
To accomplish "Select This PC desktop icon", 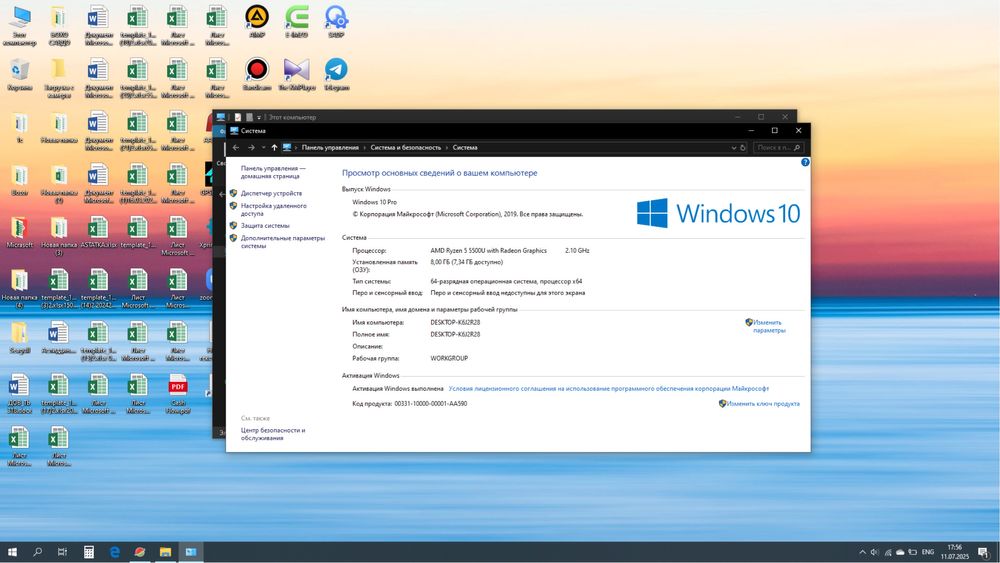I will click(x=20, y=26).
